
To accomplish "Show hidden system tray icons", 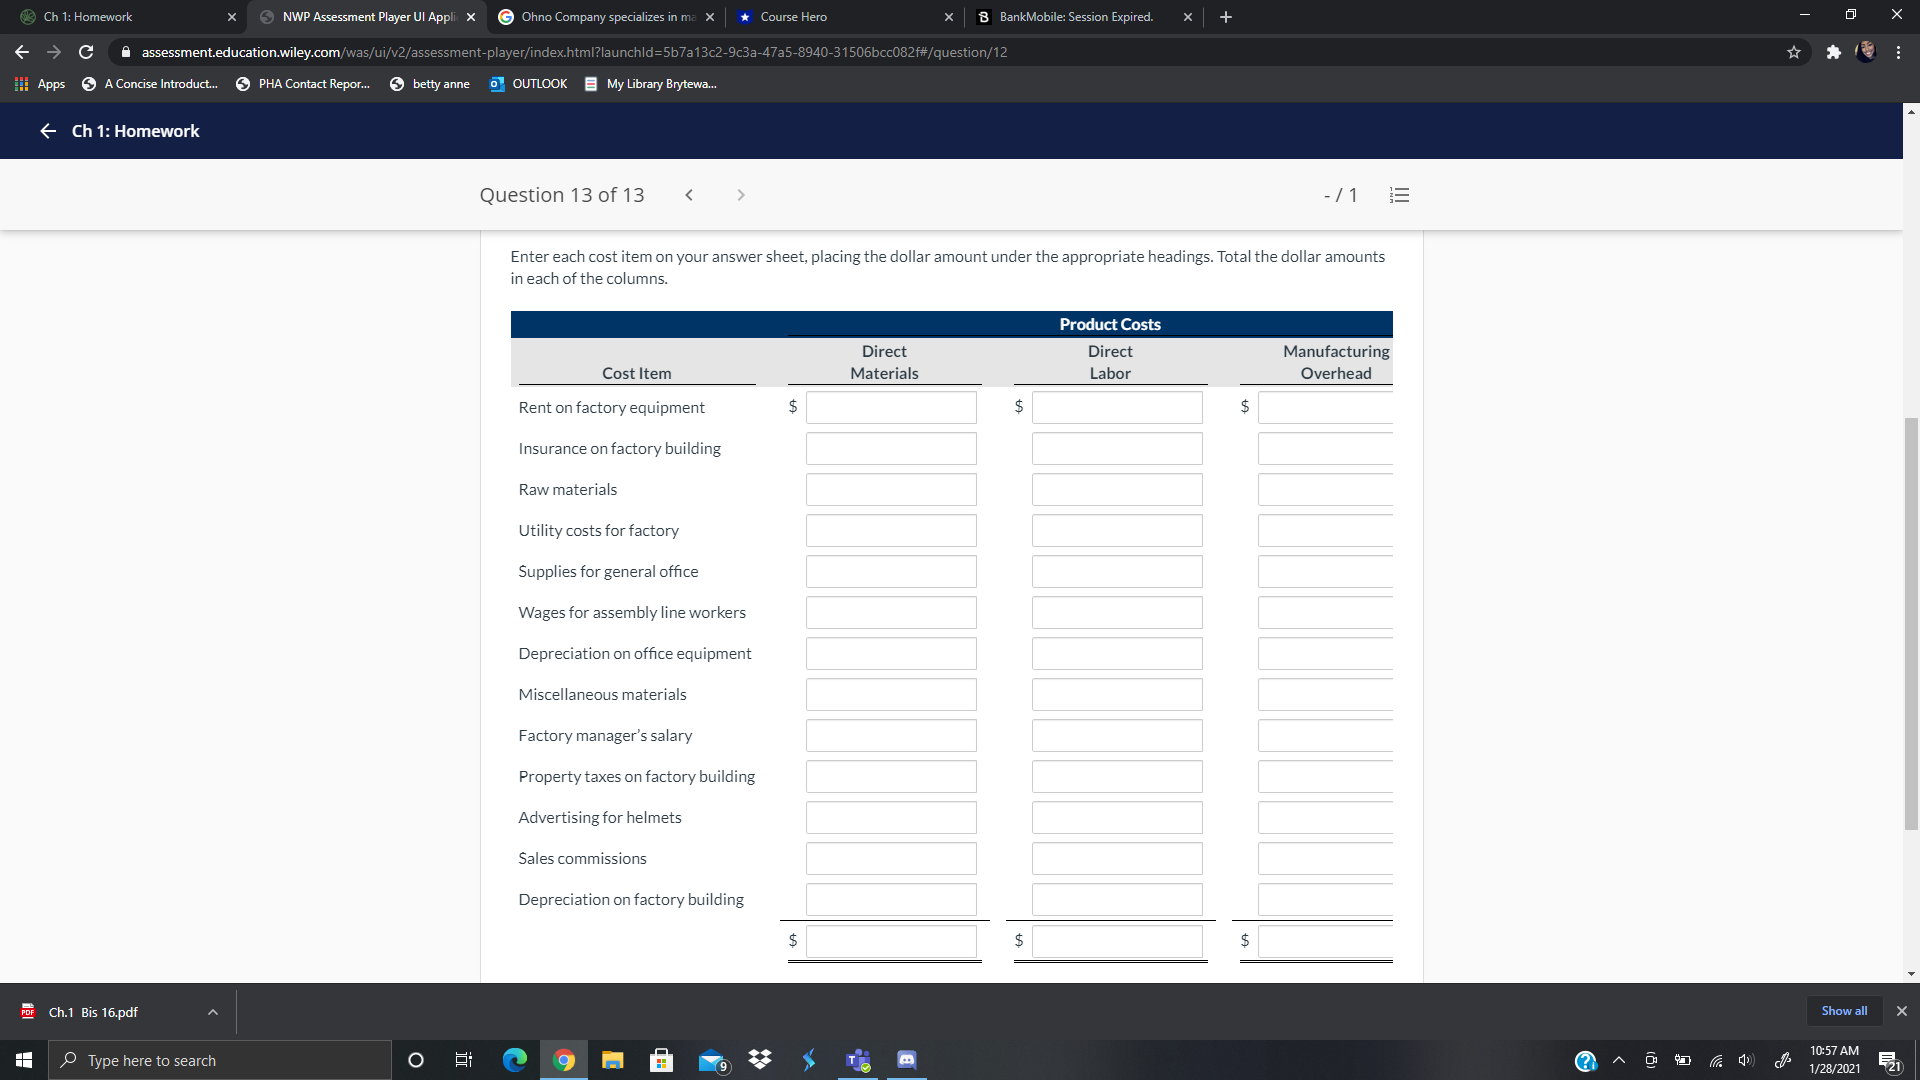I will pos(1619,1060).
